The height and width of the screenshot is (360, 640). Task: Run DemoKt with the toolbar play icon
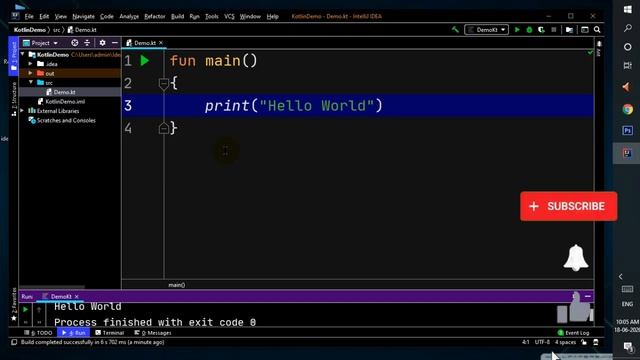(517, 30)
